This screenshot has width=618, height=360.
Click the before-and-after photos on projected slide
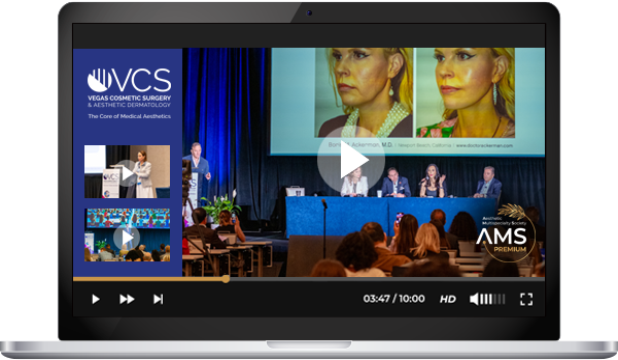tap(415, 93)
